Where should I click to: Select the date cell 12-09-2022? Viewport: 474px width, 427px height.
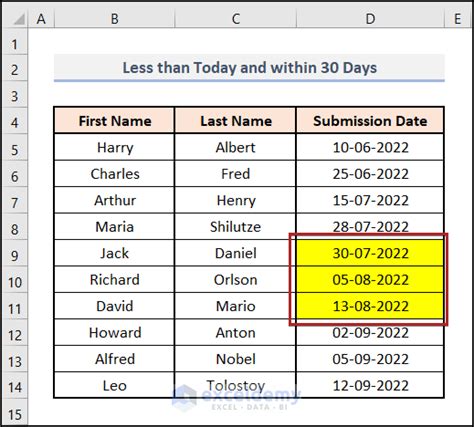coord(370,385)
